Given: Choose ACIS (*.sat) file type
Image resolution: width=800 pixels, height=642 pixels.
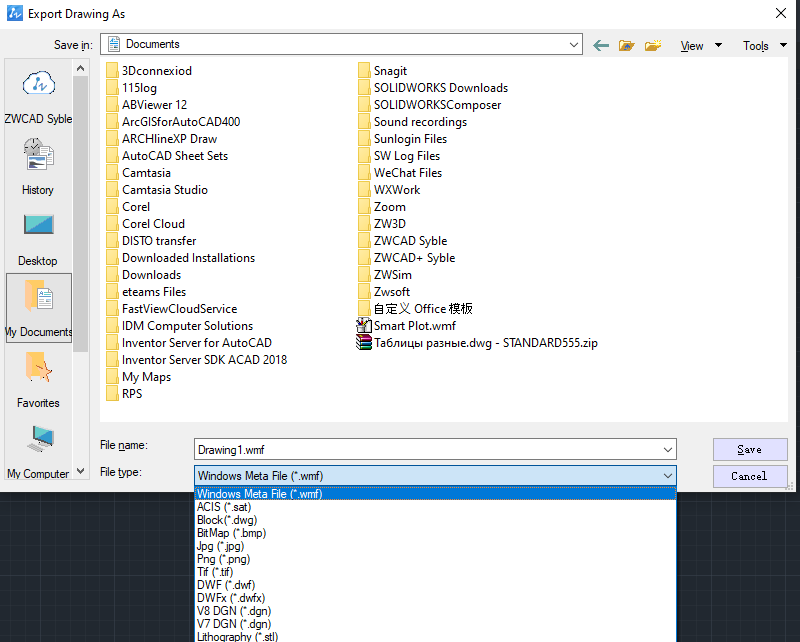Looking at the screenshot, I should click(436, 507).
